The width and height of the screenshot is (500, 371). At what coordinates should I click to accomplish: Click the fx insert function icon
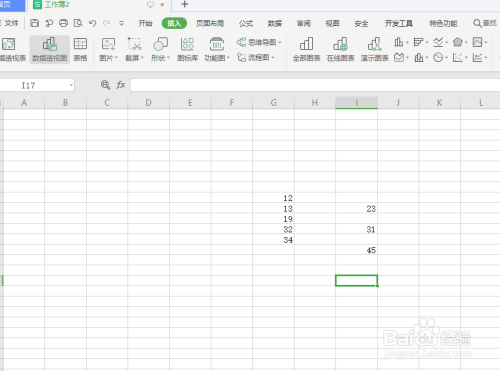121,85
